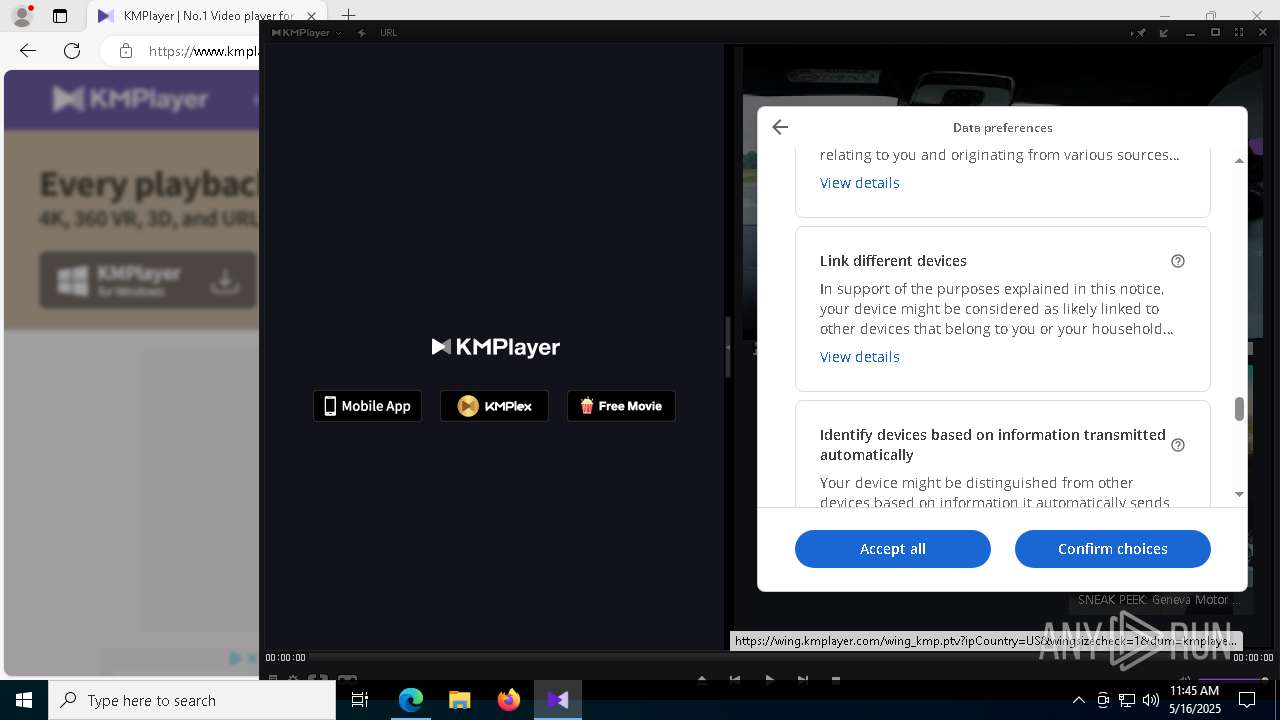Open the Edge profile icon
1280x720 pixels.
pos(22,16)
